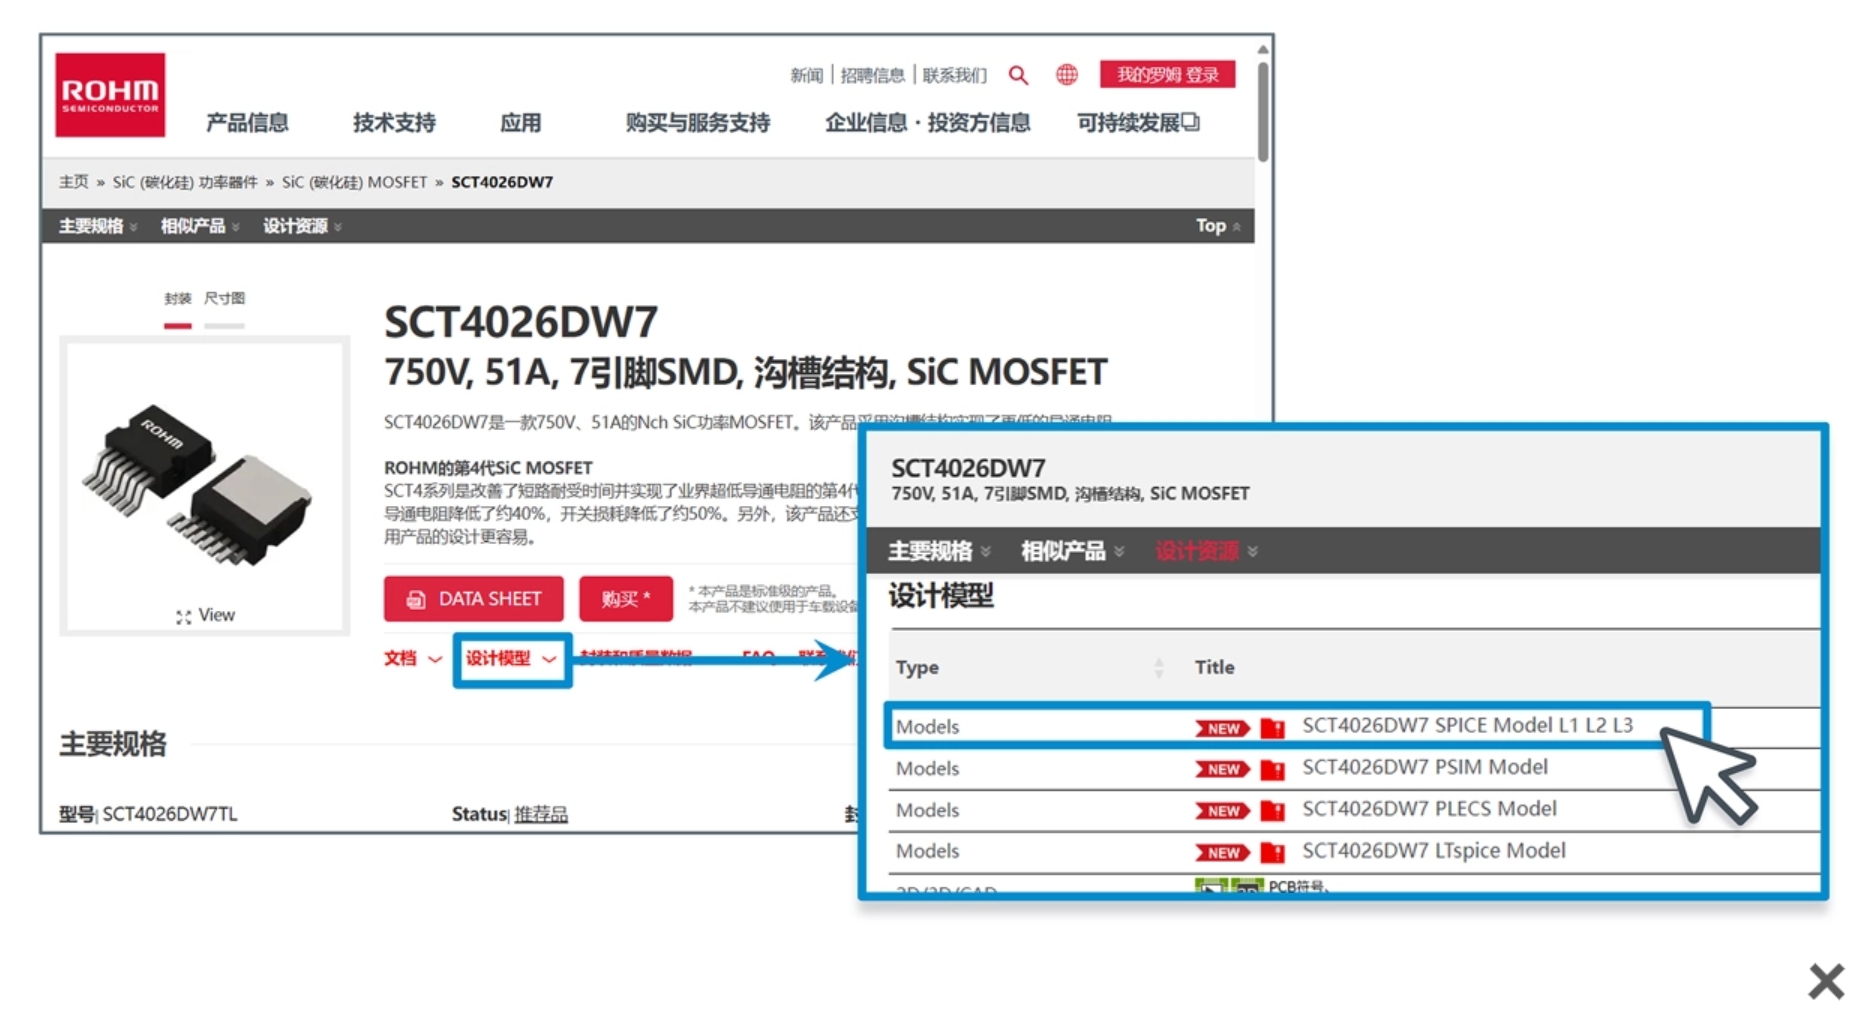The image size is (1863, 1019).
Task: Go to SiC (碳化硅) 功率器件 breadcrumb
Action: (x=185, y=182)
